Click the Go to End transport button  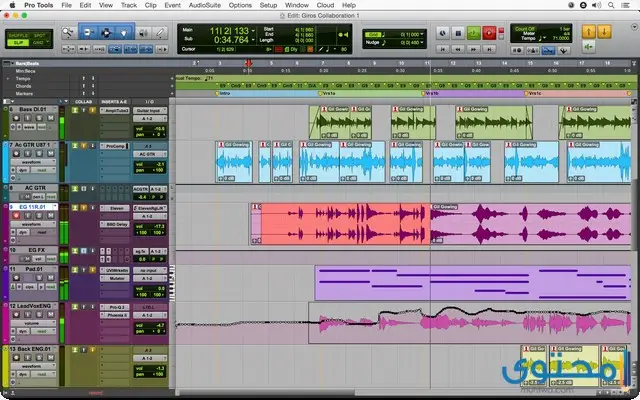pos(489,49)
